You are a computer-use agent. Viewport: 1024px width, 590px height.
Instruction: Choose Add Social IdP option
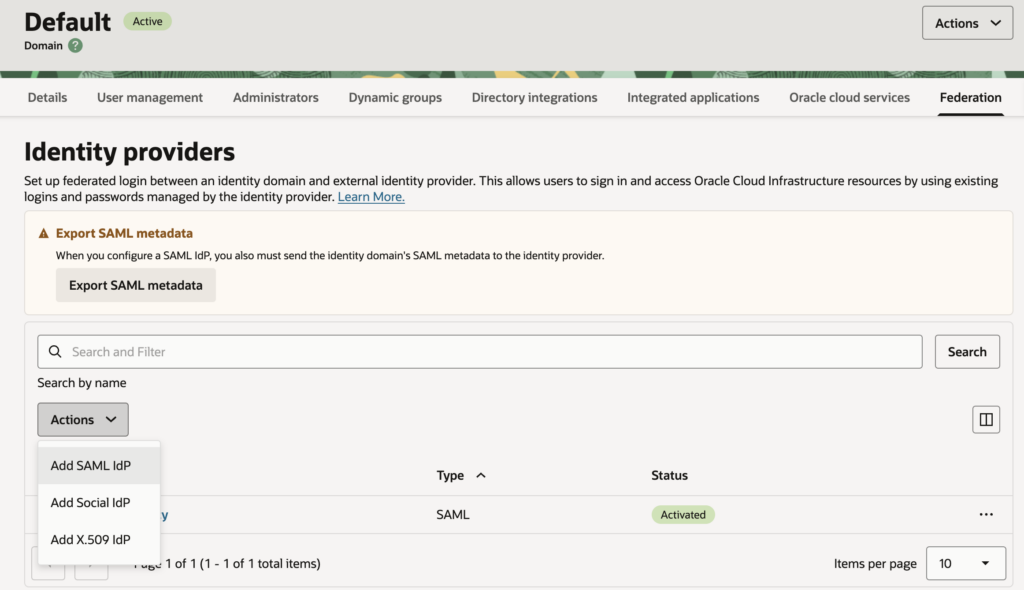(x=91, y=503)
